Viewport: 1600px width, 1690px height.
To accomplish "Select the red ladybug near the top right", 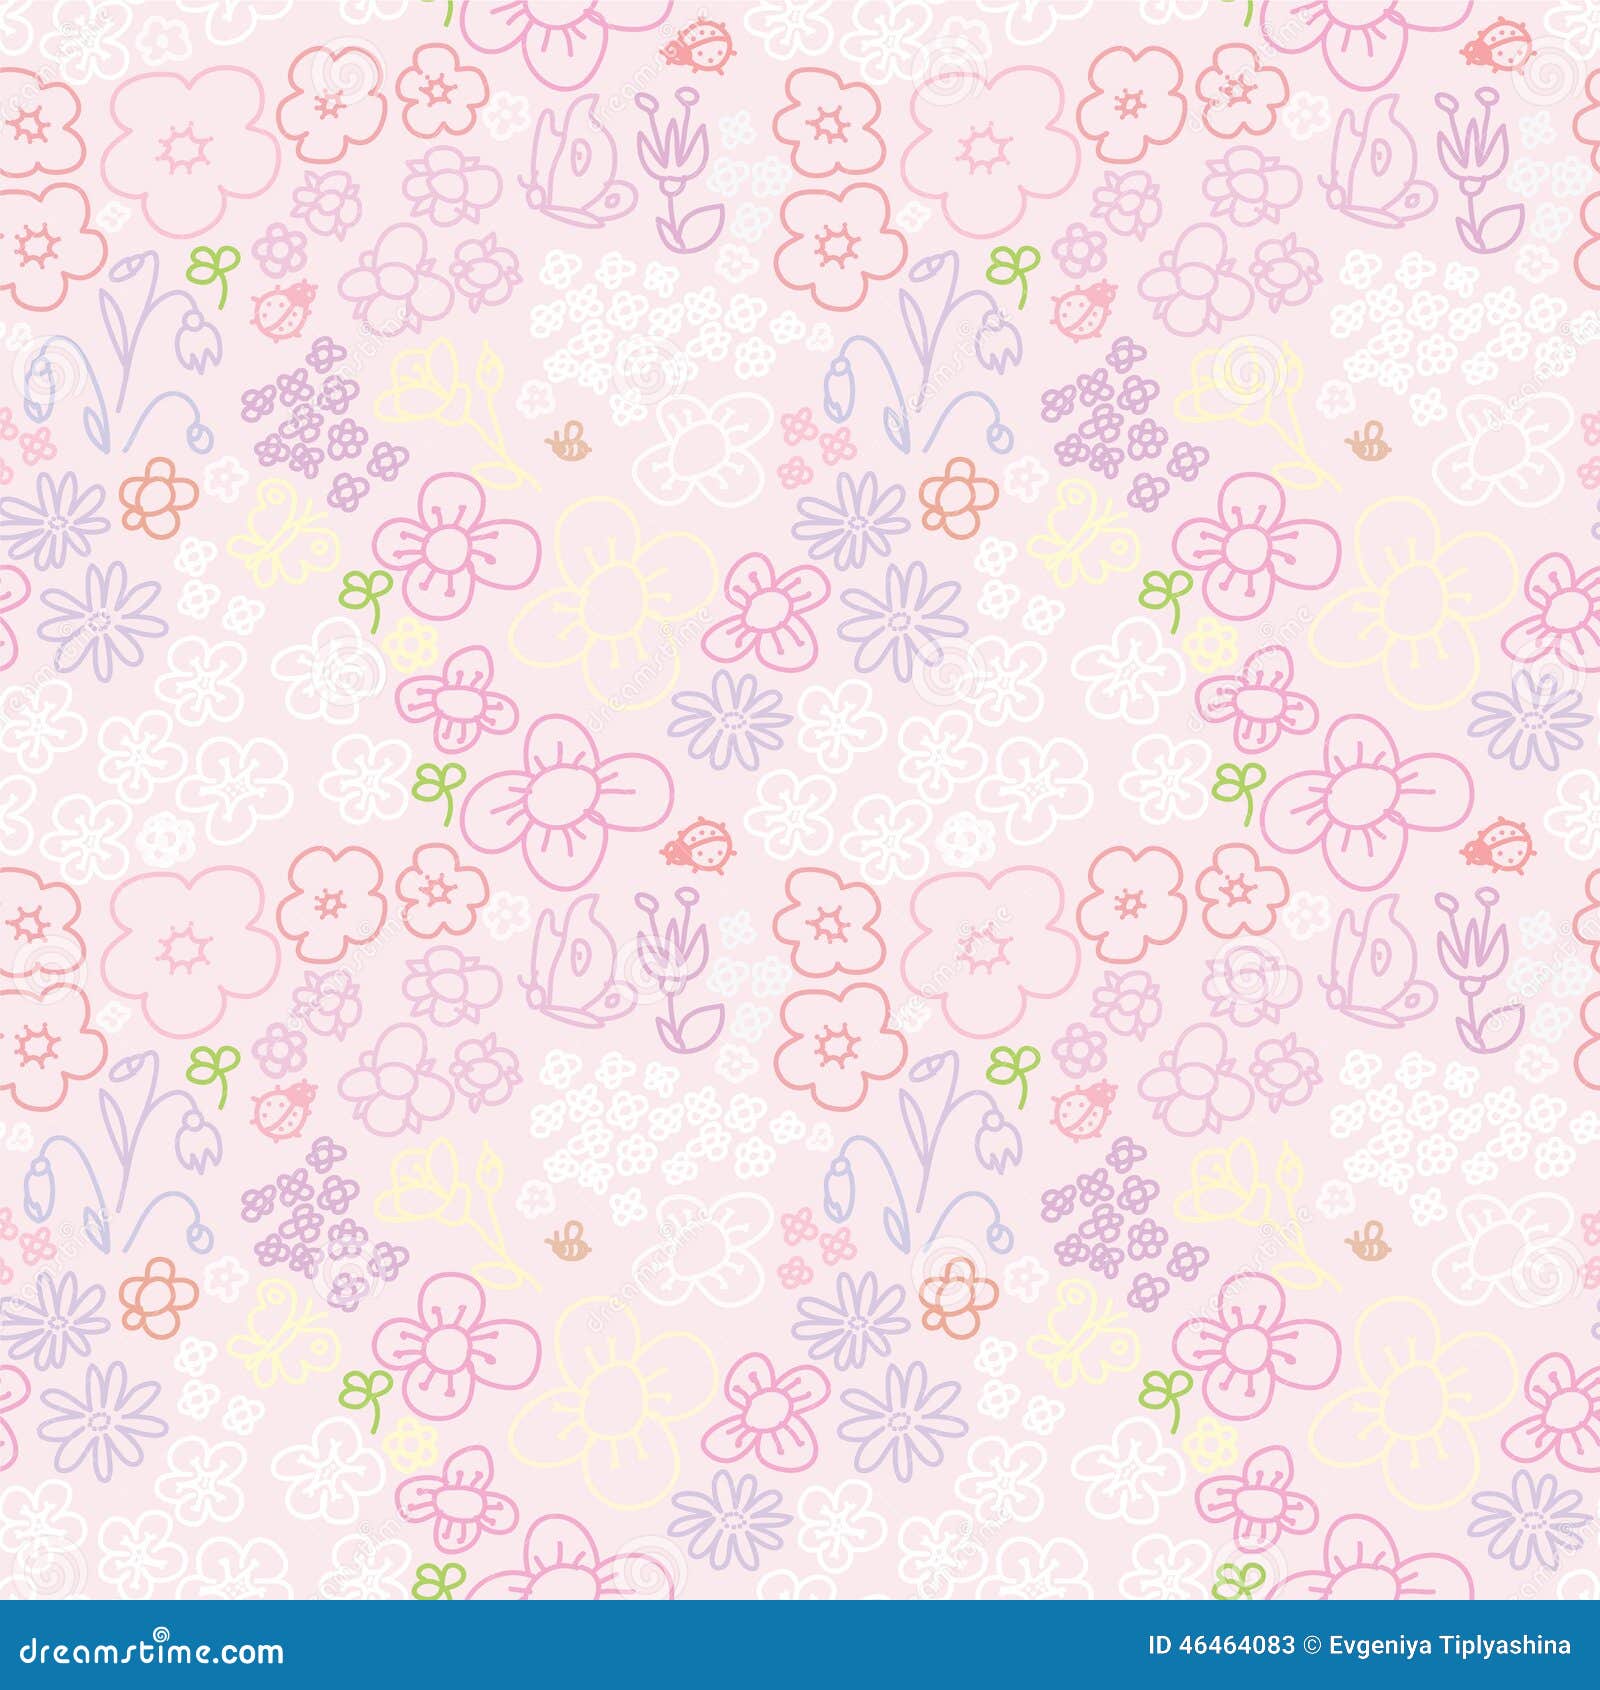I will [x=1500, y=47].
